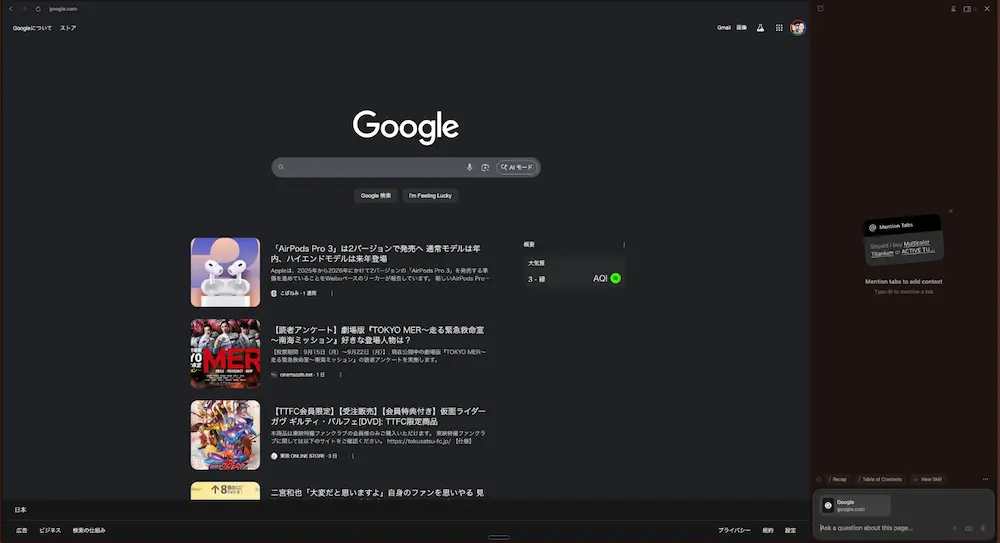Screen dimensions: 1000x543
Task: Start a new chat in the sidebar
Action: [820, 8]
